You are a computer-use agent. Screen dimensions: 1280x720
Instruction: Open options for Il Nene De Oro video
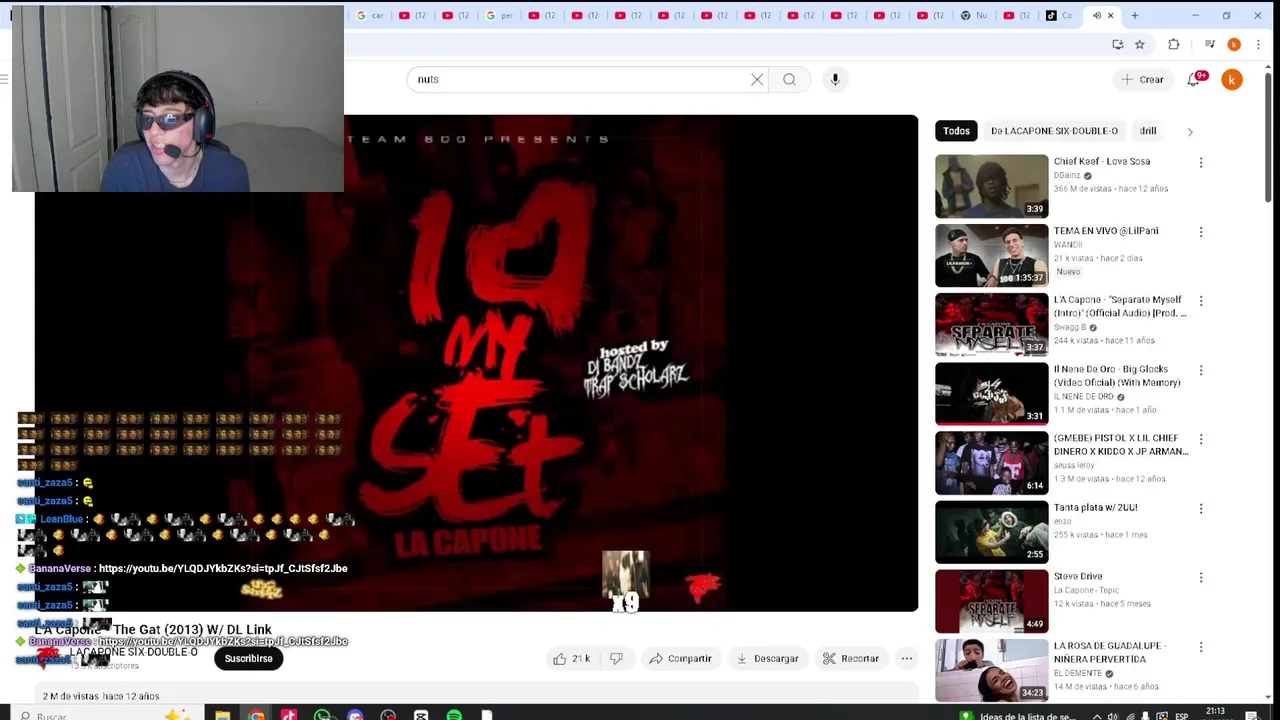[1201, 370]
